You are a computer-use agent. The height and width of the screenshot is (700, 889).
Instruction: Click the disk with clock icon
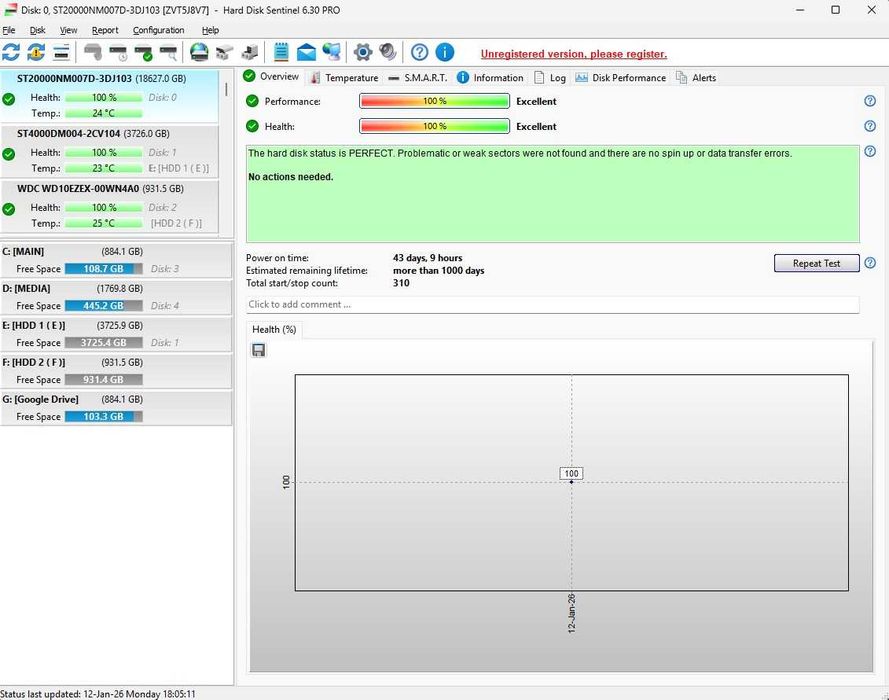(118, 53)
